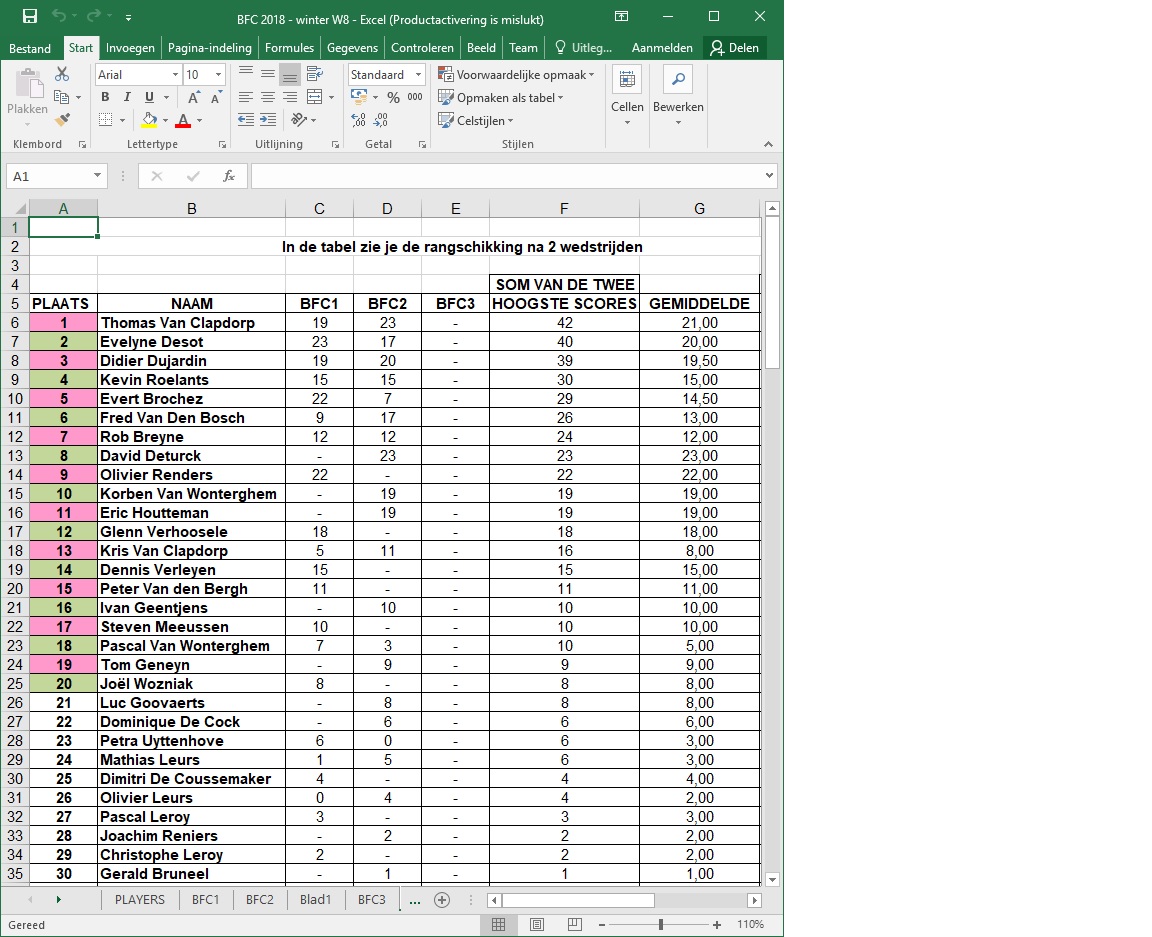The height and width of the screenshot is (937, 1152).
Task: Increase font size with the larger A icon
Action: click(x=195, y=98)
